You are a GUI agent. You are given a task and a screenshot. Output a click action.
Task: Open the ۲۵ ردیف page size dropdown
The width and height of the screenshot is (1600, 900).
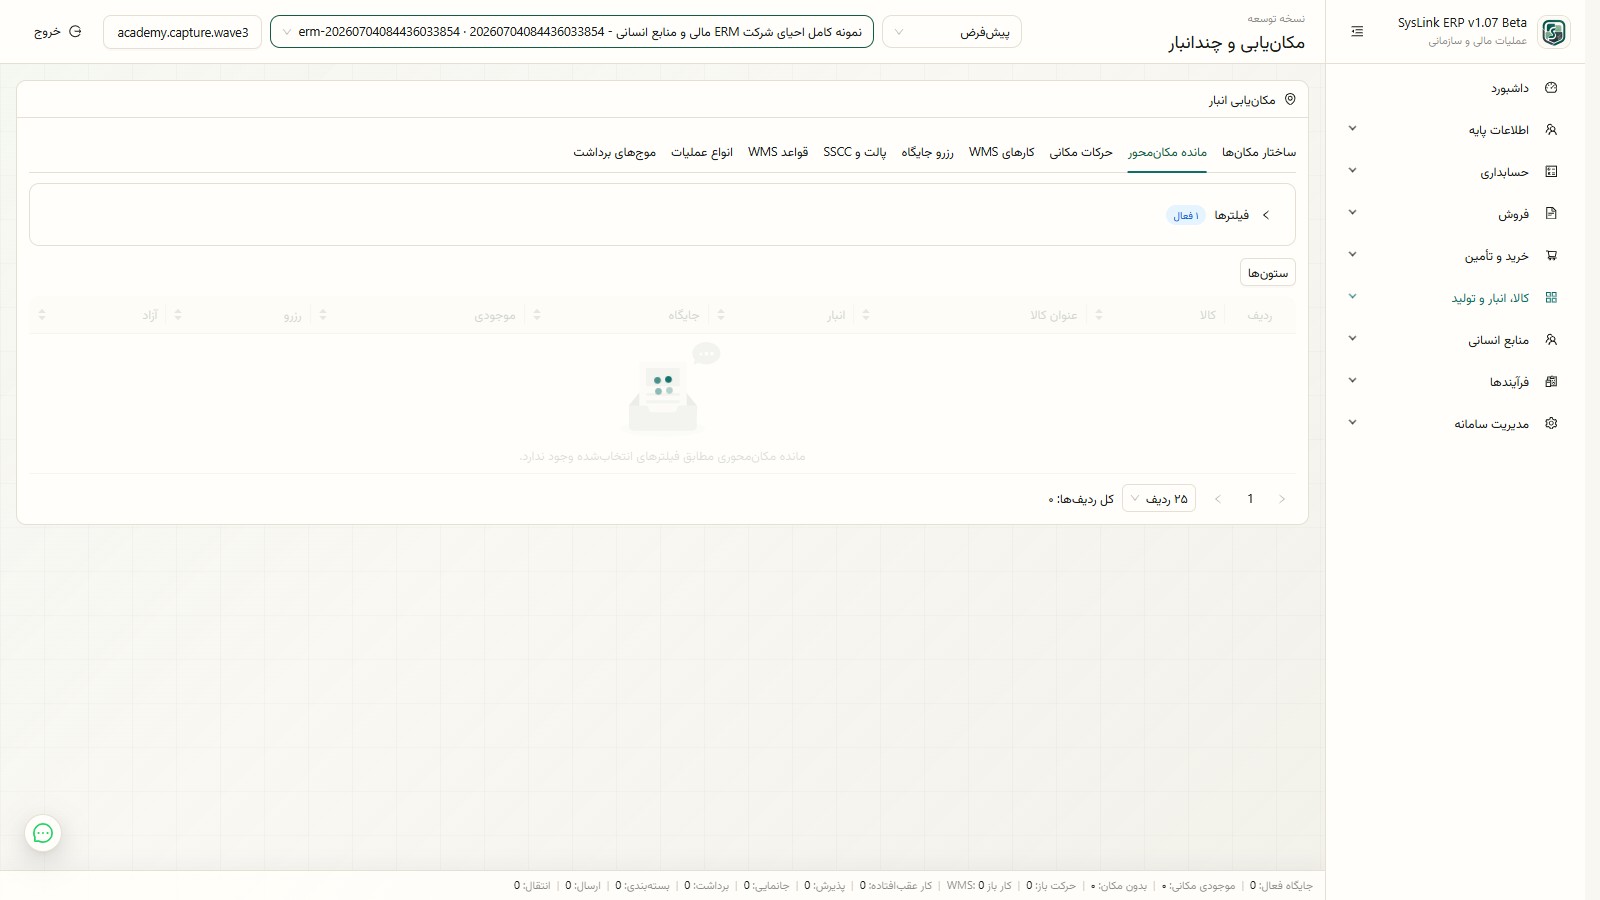coord(1159,499)
